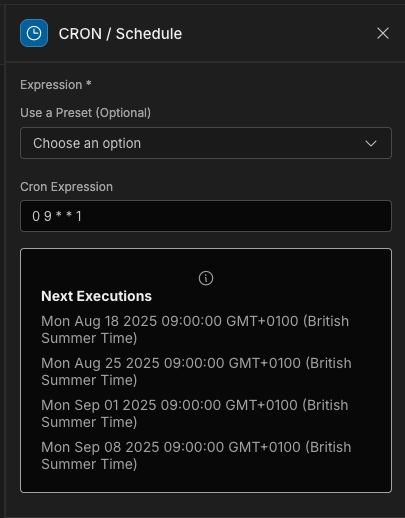Click the 'Expression *' label
The image size is (405, 518).
pos(56,85)
